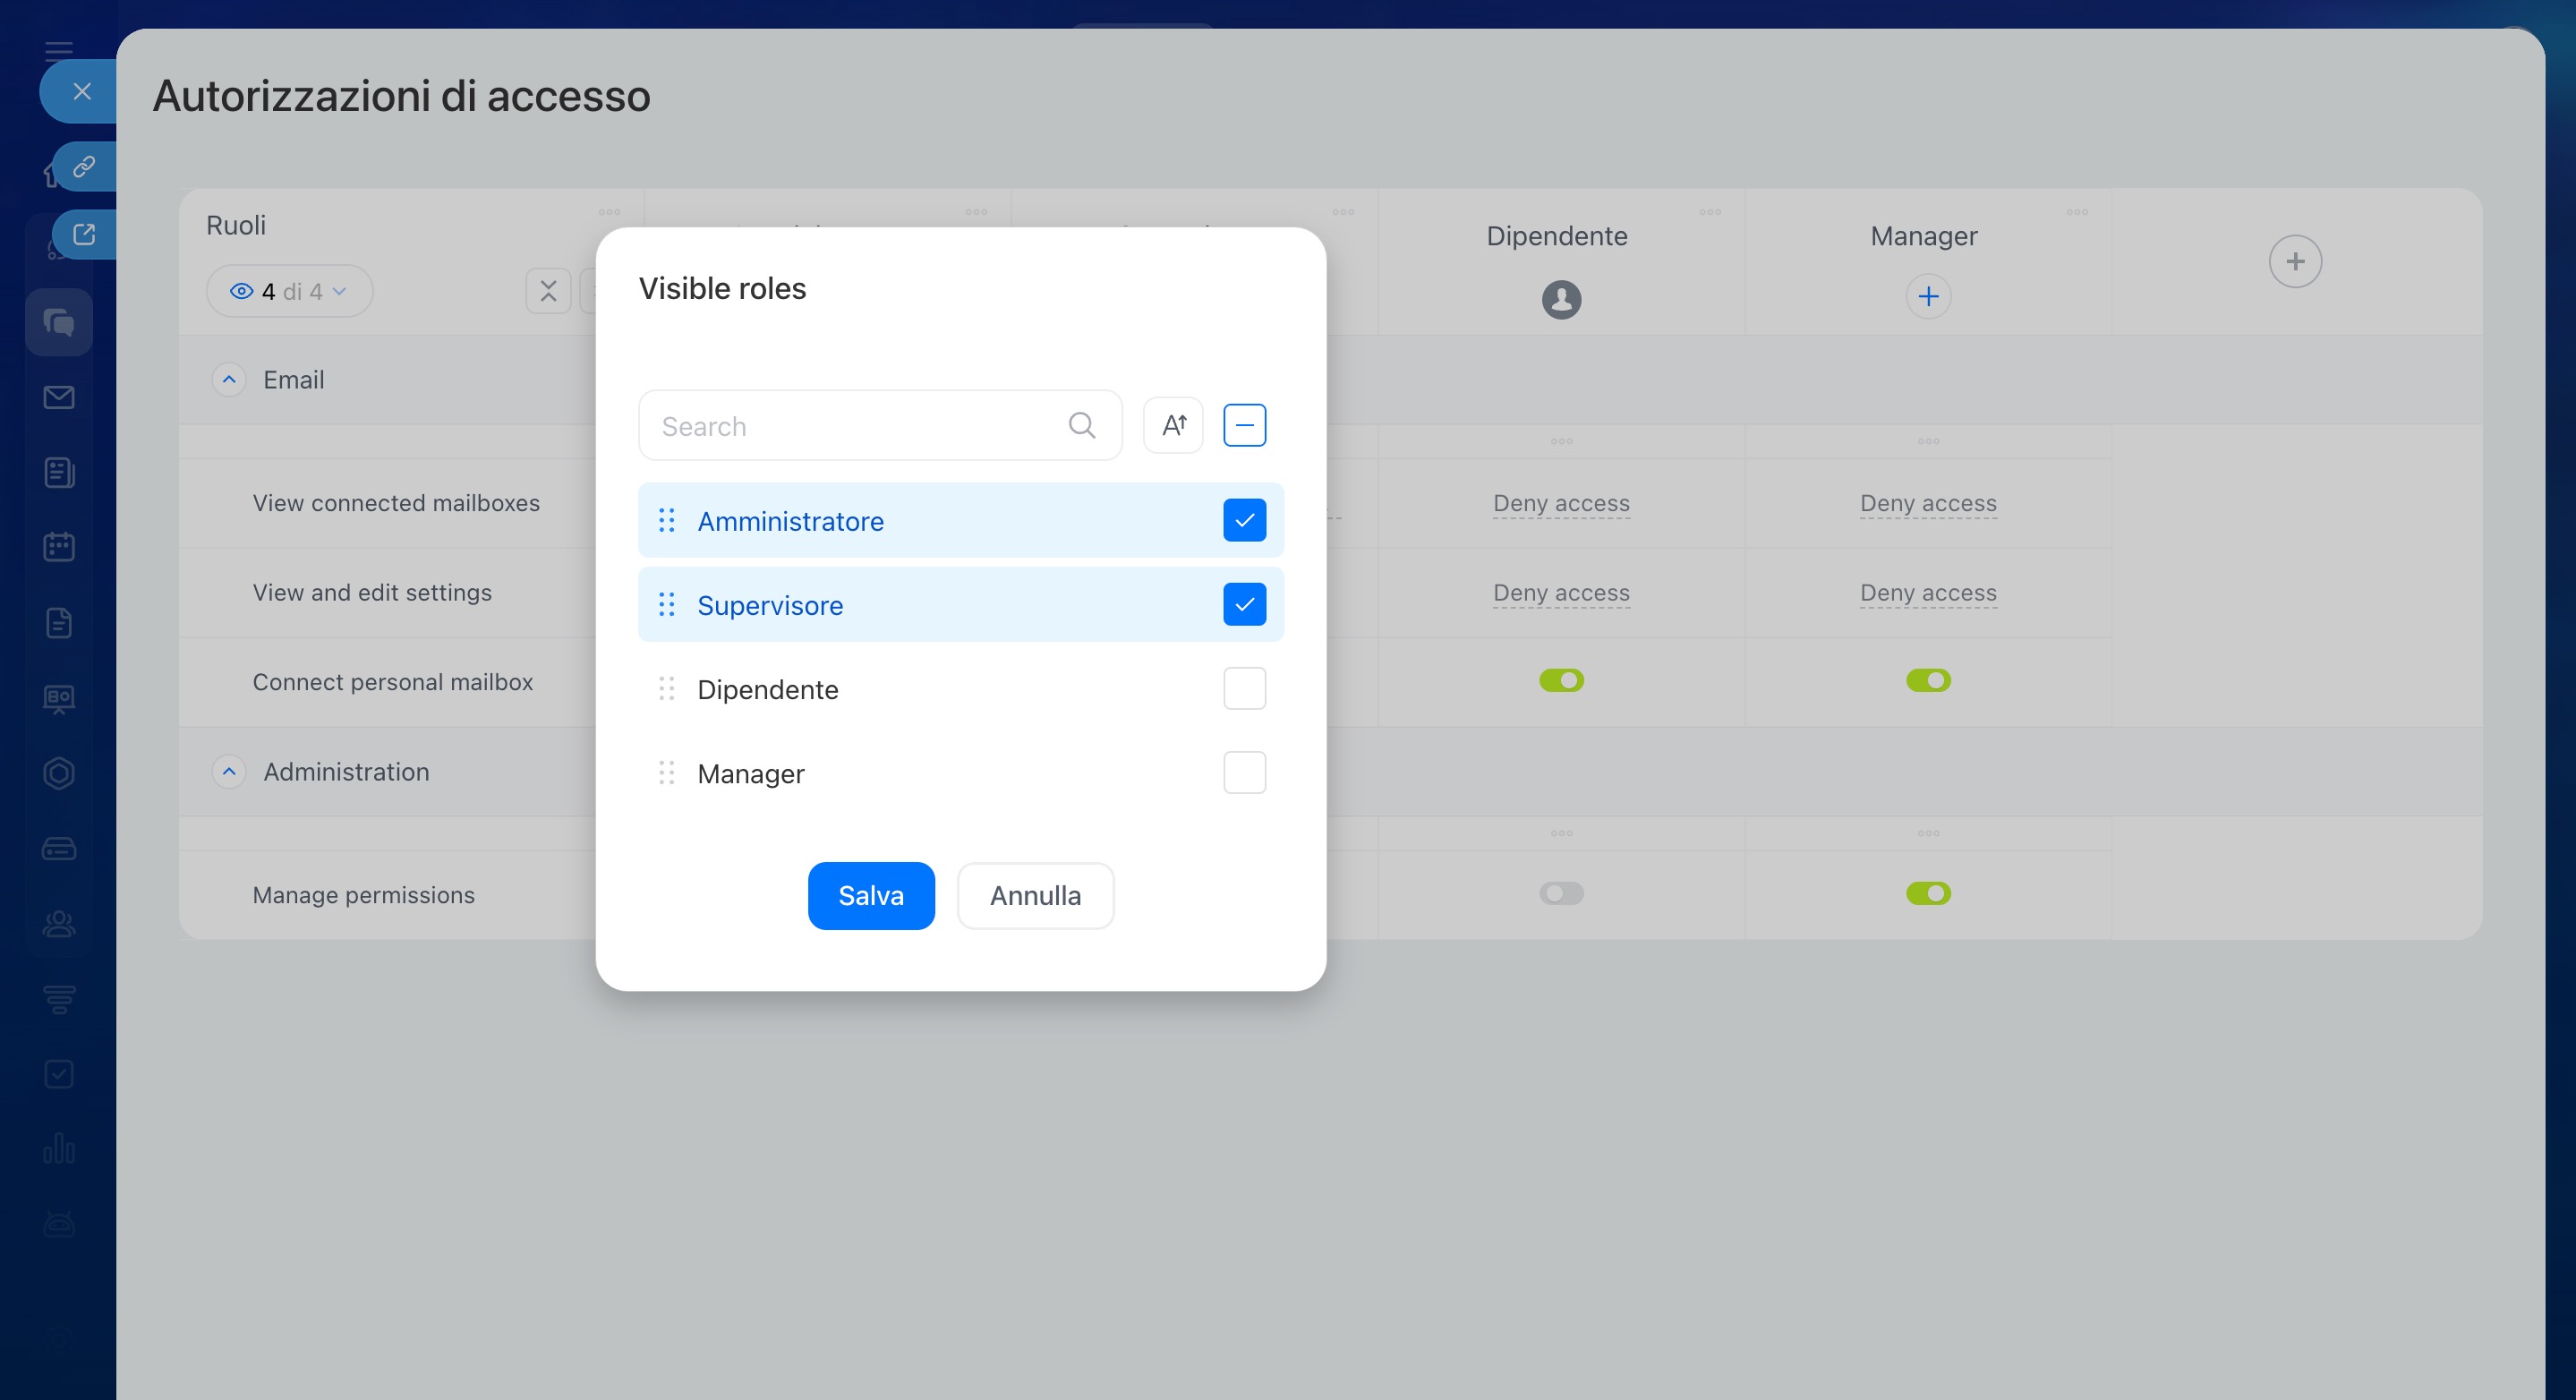Click drag handle next to Dipendente

click(x=666, y=689)
